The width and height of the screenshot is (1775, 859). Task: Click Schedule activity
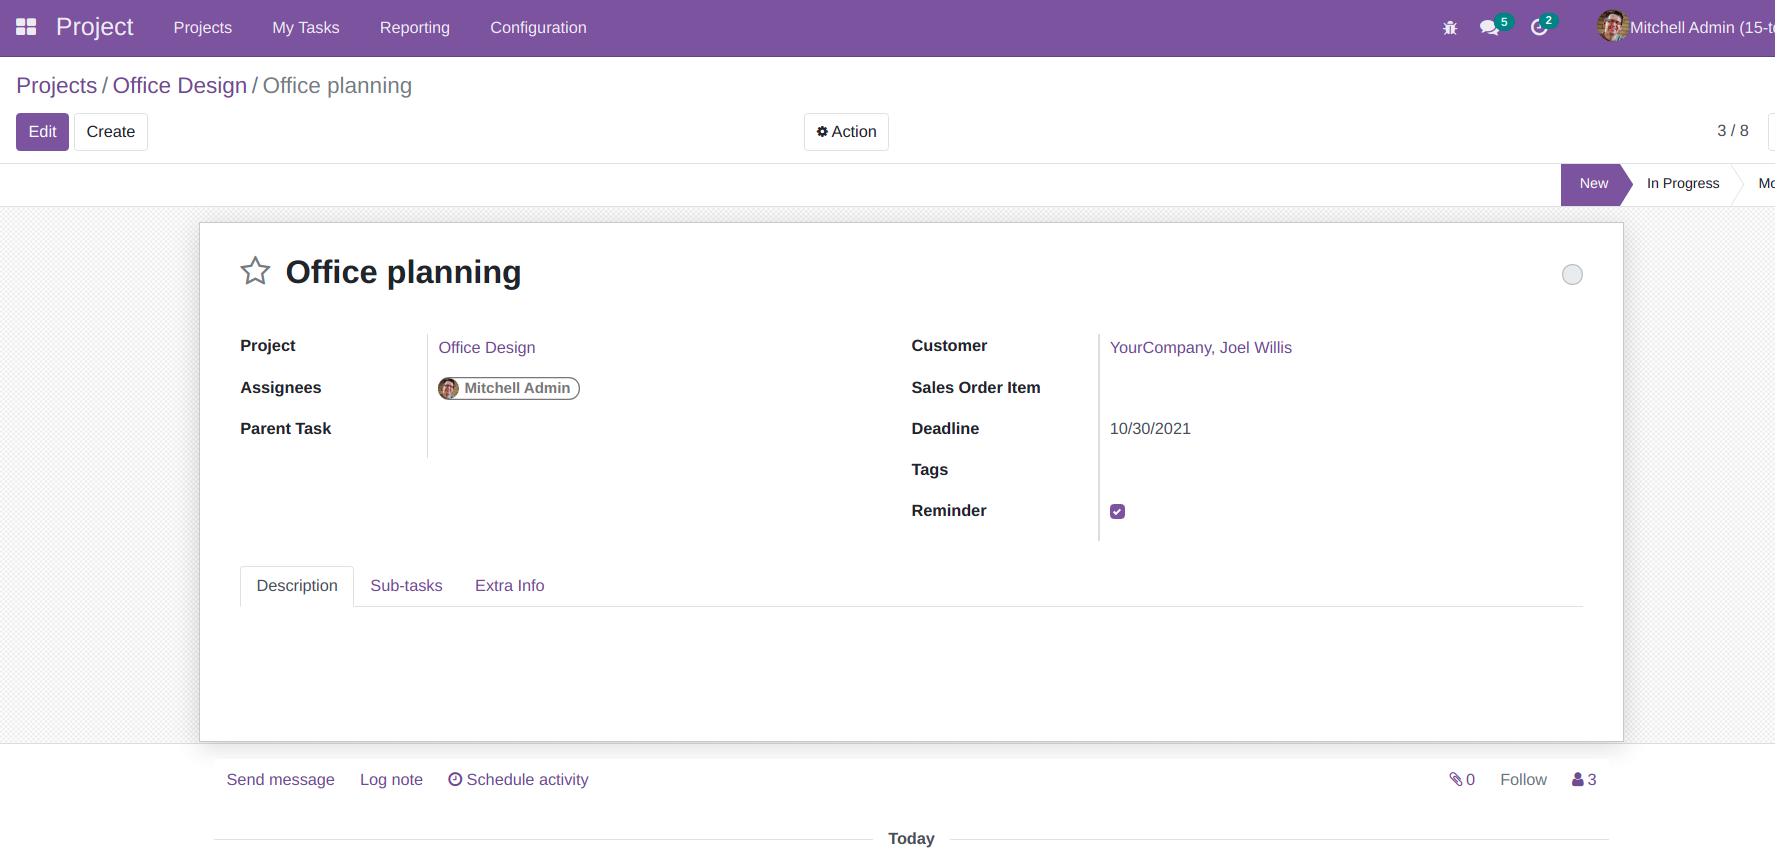(x=518, y=779)
